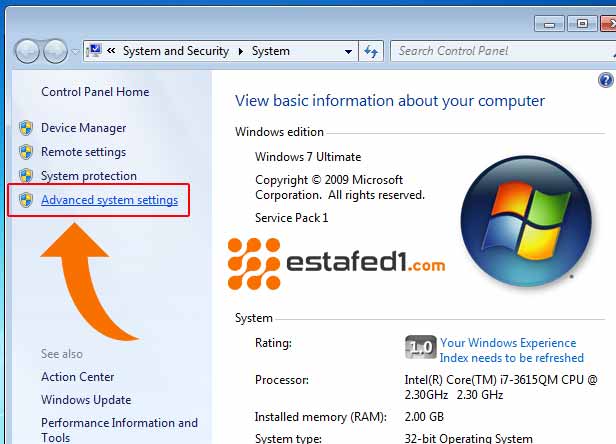Select the System breadcrumb in the address bar

tap(271, 51)
